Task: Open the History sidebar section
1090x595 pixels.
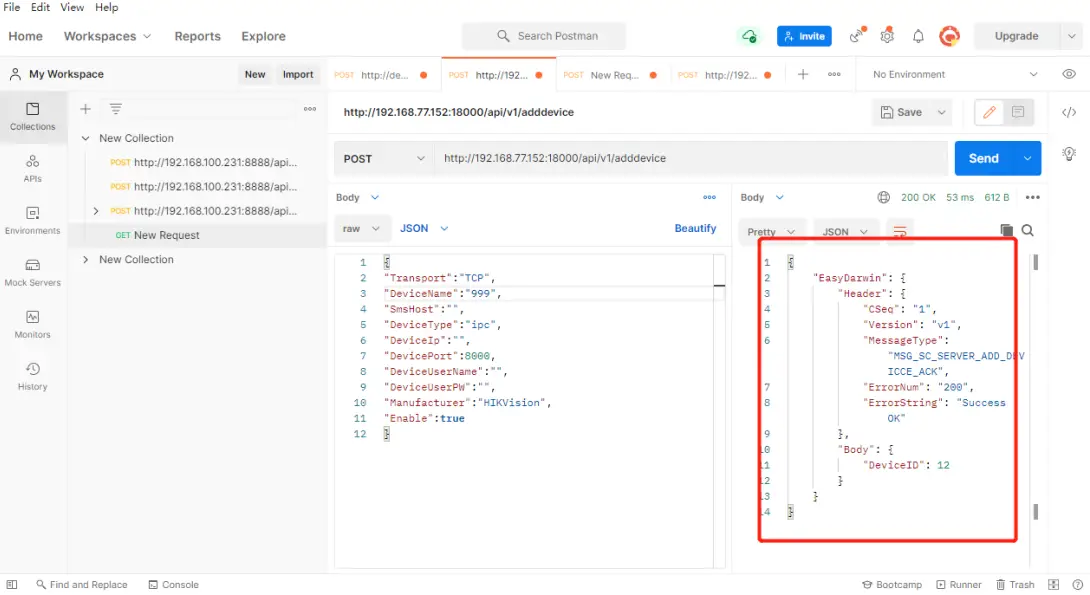Action: pyautogui.click(x=33, y=376)
